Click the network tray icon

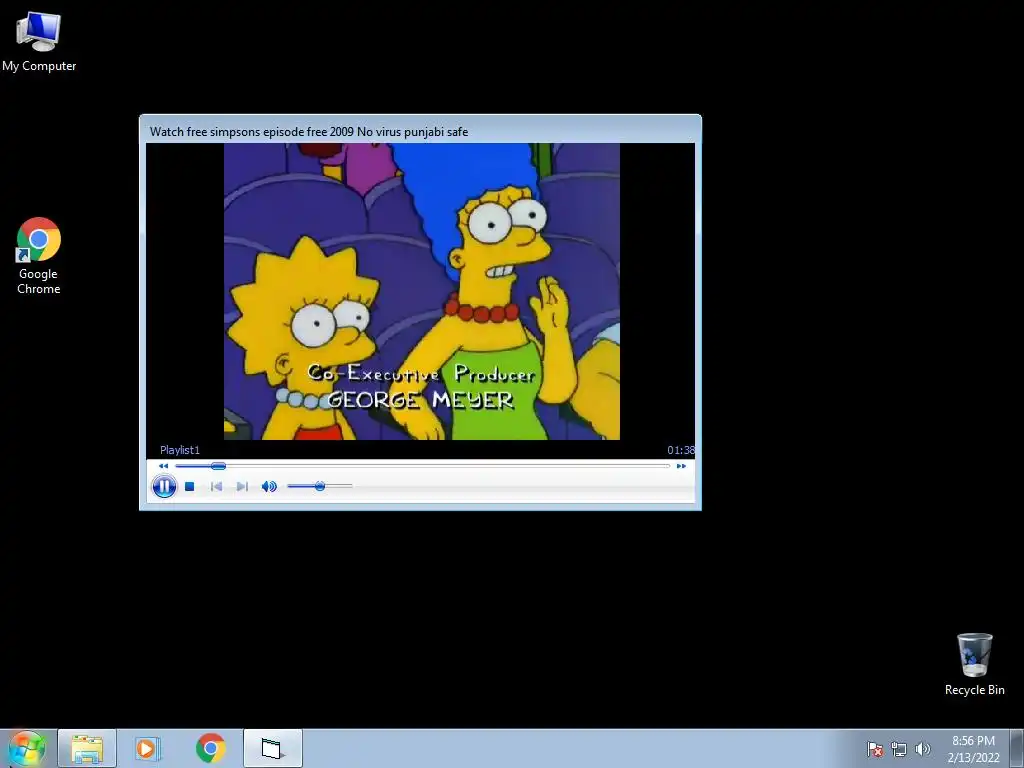pyautogui.click(x=899, y=749)
